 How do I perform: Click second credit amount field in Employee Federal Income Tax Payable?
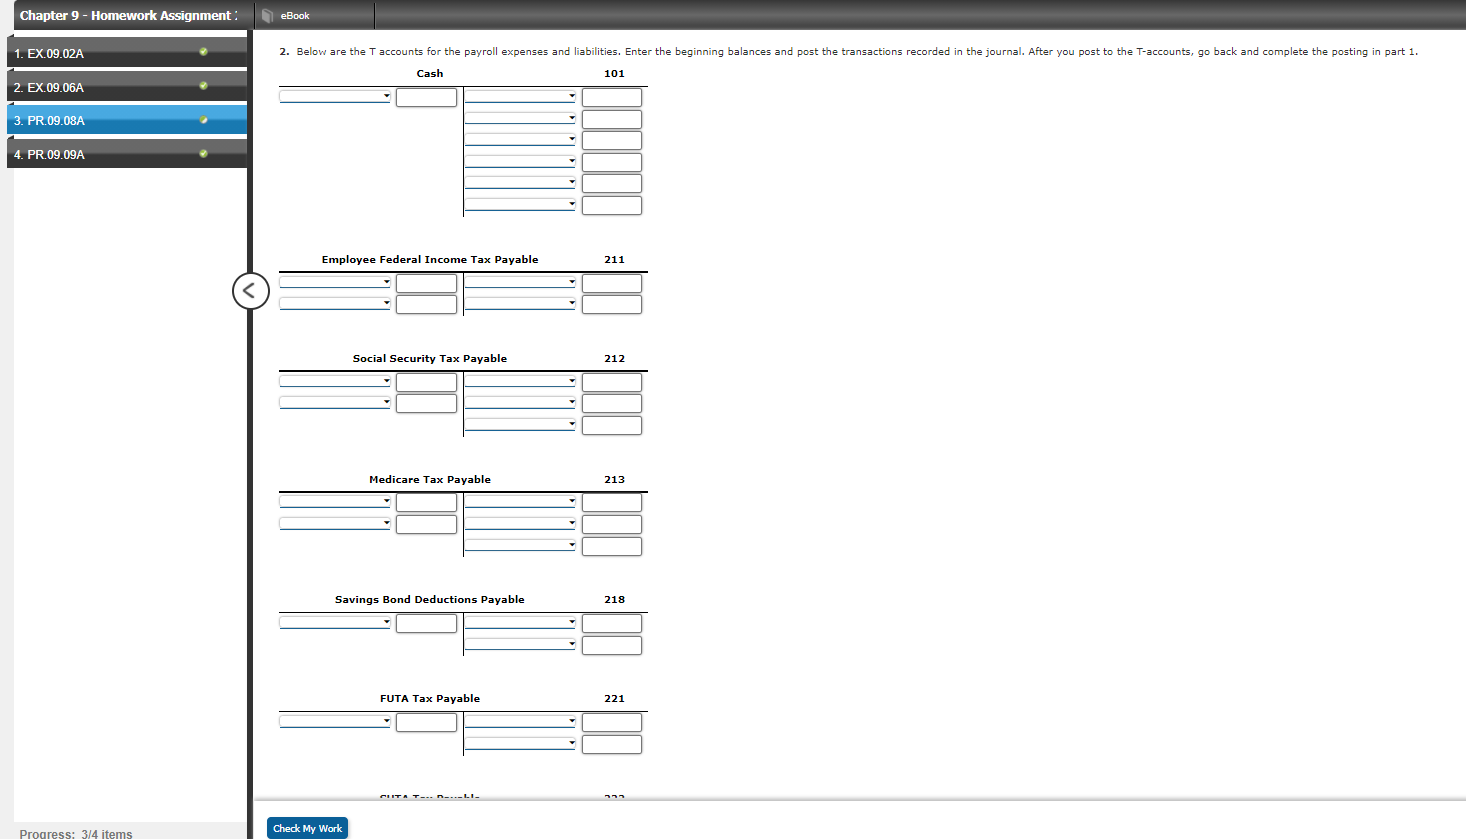click(x=612, y=304)
